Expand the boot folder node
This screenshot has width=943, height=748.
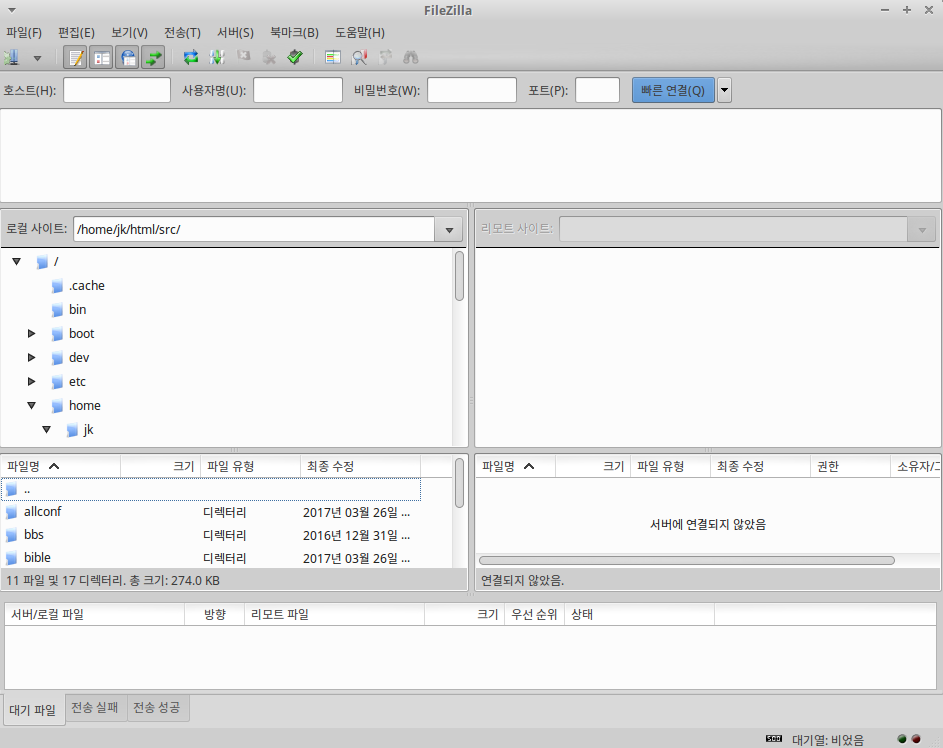pos(32,334)
